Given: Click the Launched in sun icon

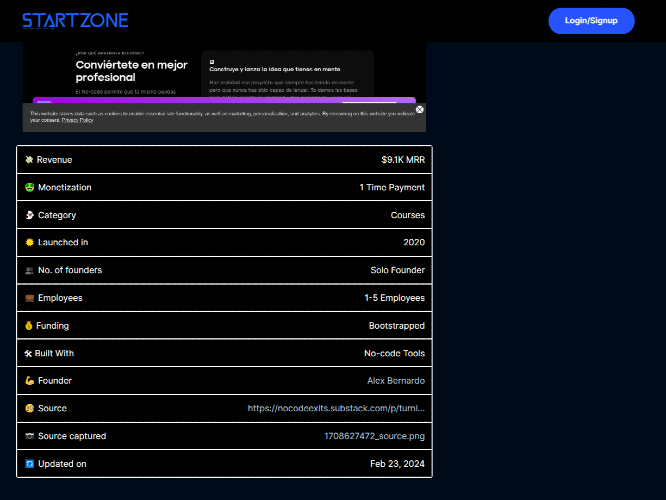Looking at the screenshot, I should [x=29, y=242].
